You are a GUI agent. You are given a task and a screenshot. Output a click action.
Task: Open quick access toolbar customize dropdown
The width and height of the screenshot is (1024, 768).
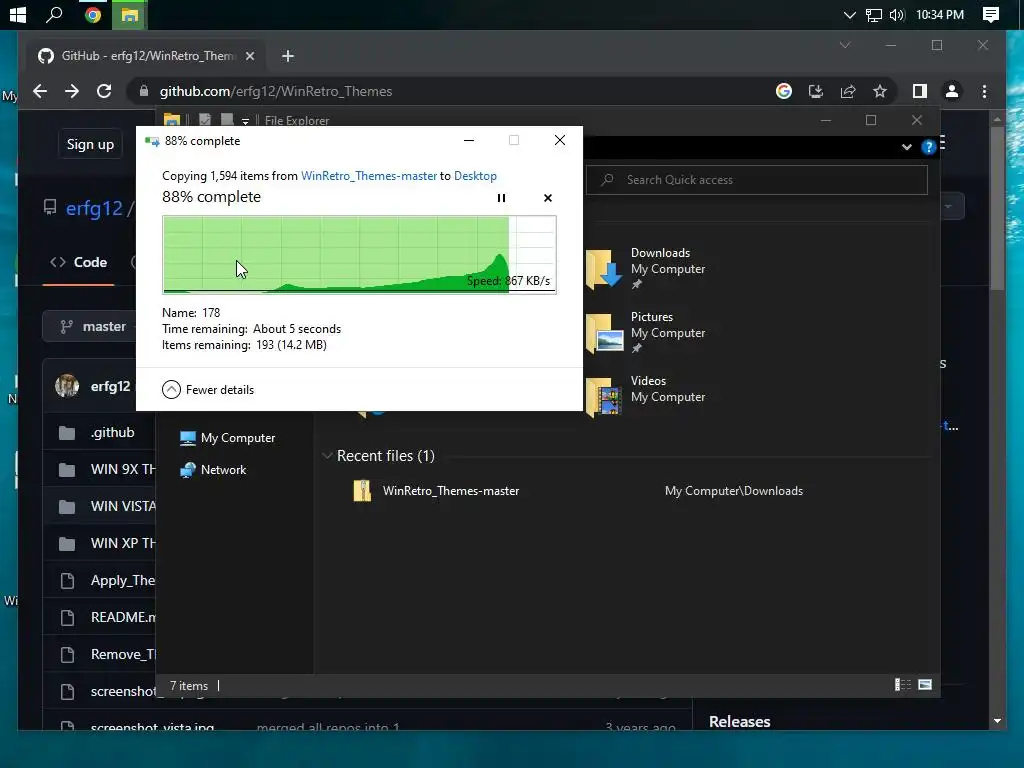245,121
